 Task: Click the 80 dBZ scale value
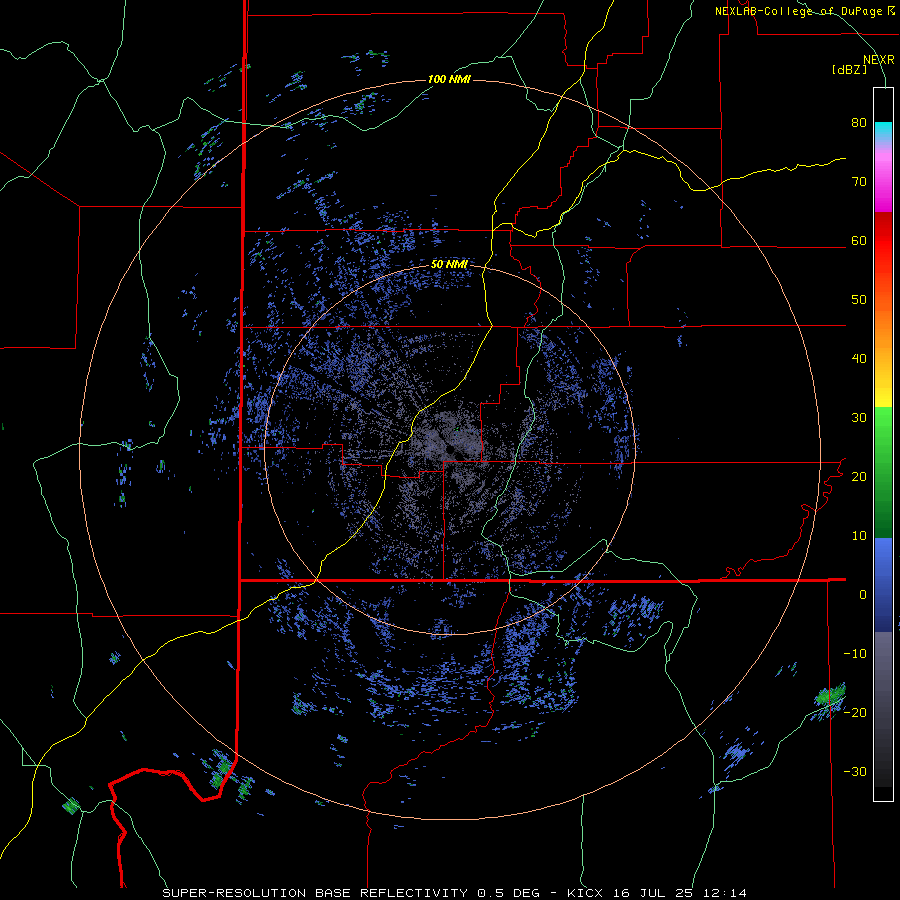coord(859,123)
